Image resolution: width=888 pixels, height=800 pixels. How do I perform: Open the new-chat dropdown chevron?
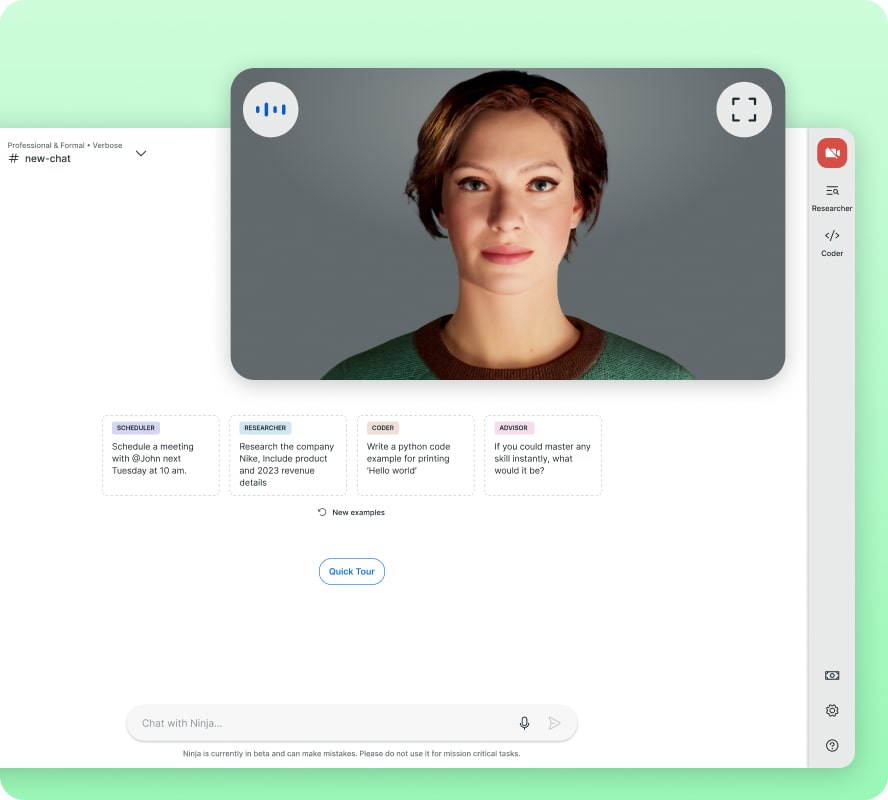pyautogui.click(x=141, y=153)
